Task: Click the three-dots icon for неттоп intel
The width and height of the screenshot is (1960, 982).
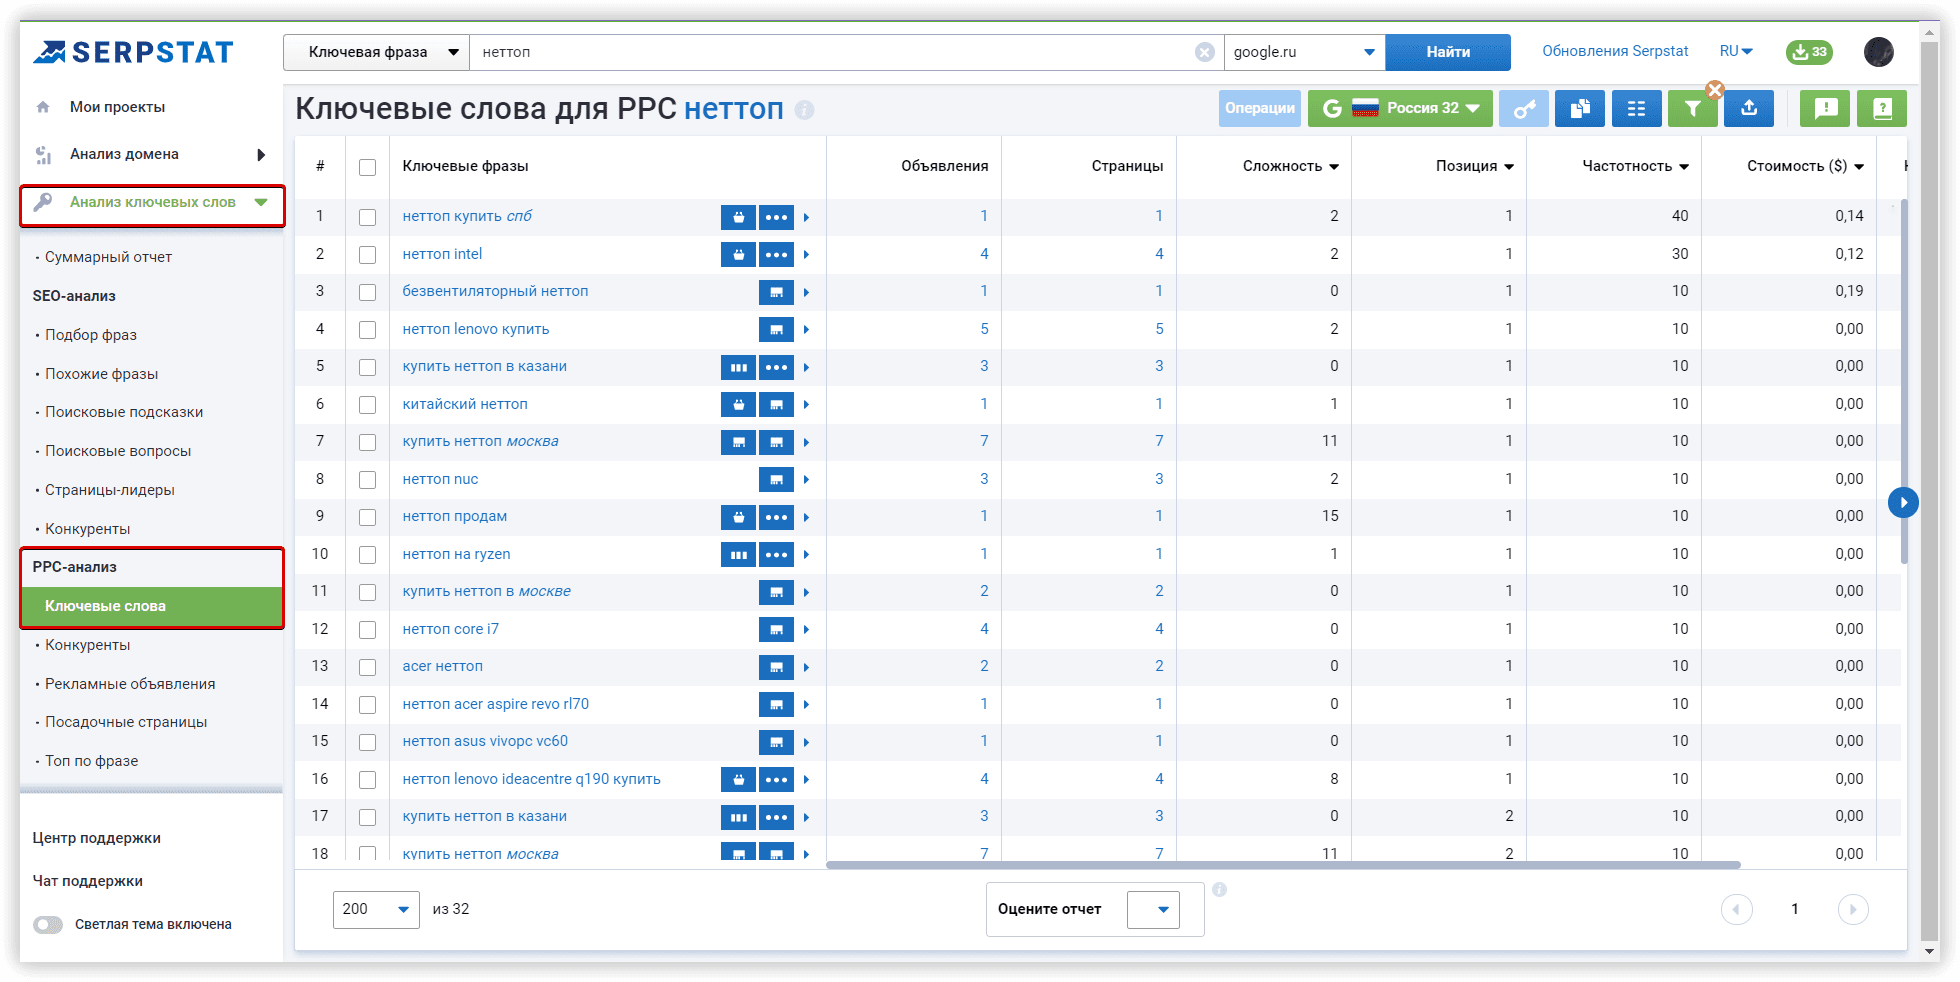Action: click(776, 255)
